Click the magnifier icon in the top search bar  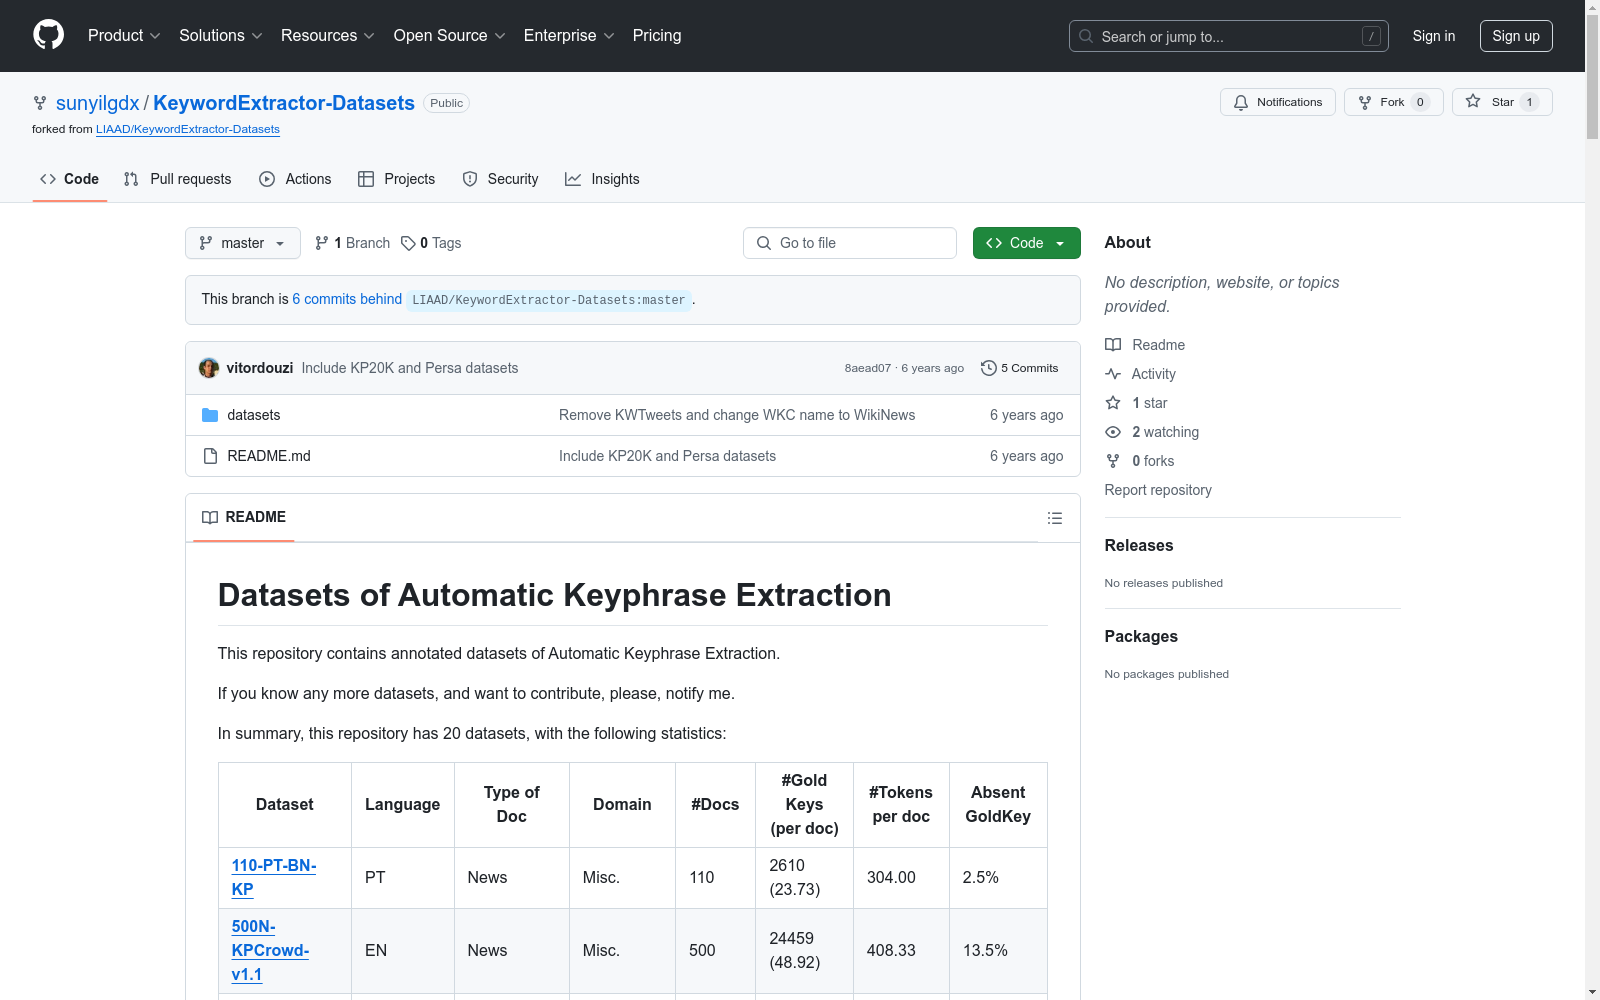point(1086,36)
